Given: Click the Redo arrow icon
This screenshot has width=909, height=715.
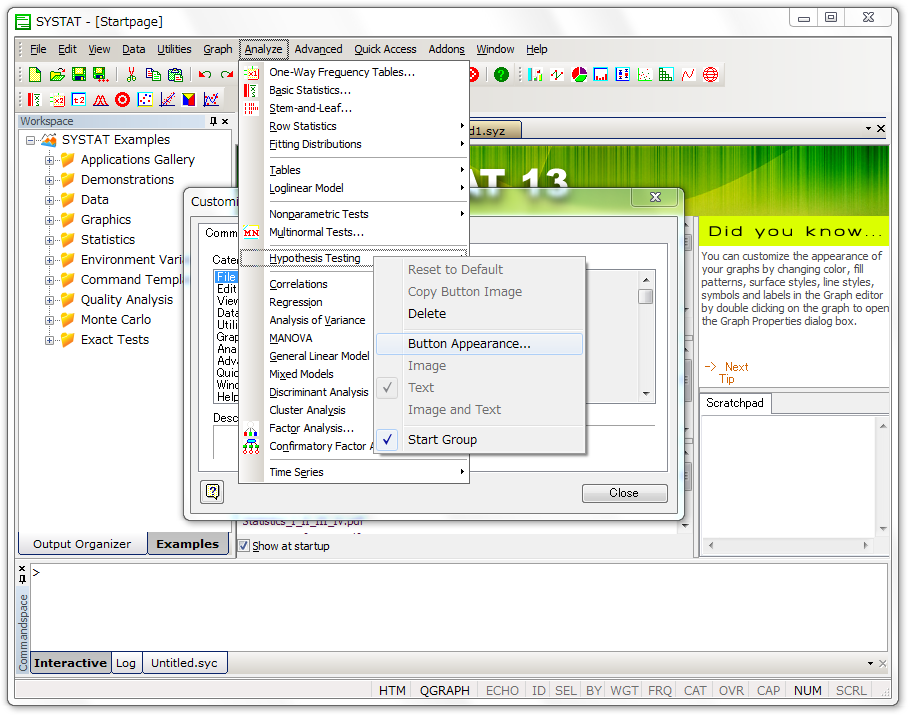Looking at the screenshot, I should click(227, 74).
